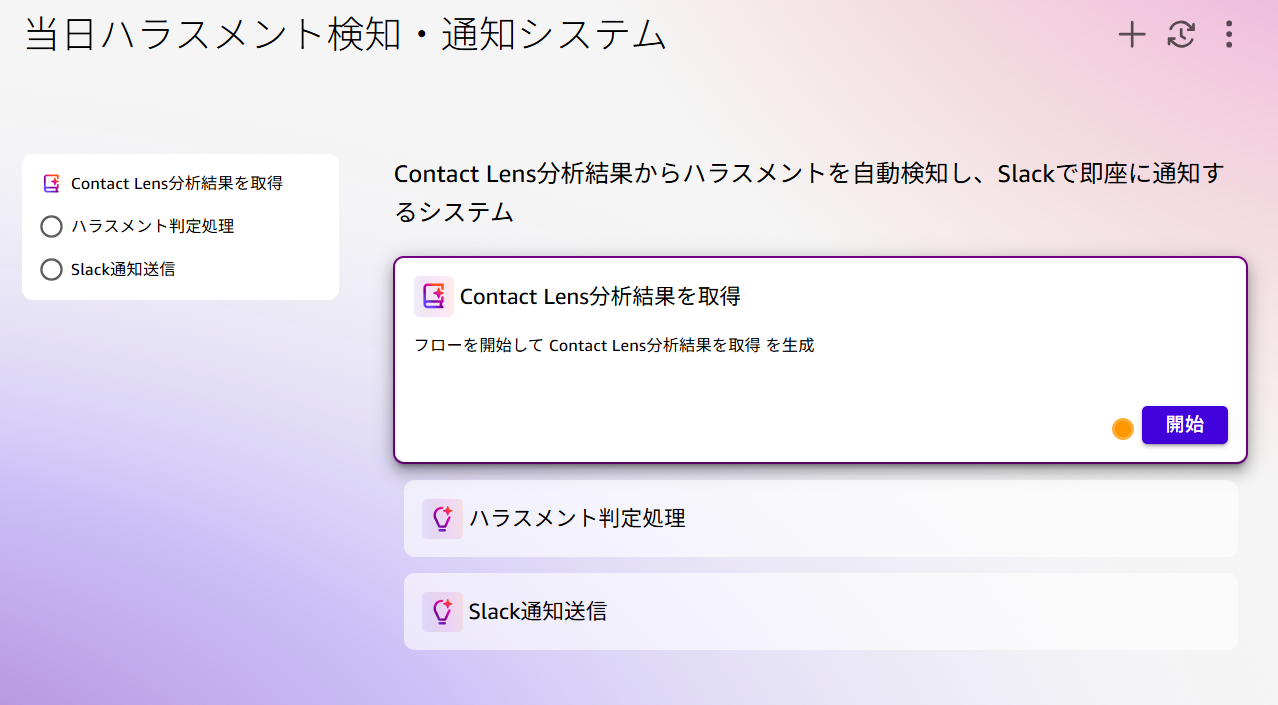Toggle the ハラスメント判定処理 radio in sidebar
Screen dimensions: 1278x705
point(51,226)
